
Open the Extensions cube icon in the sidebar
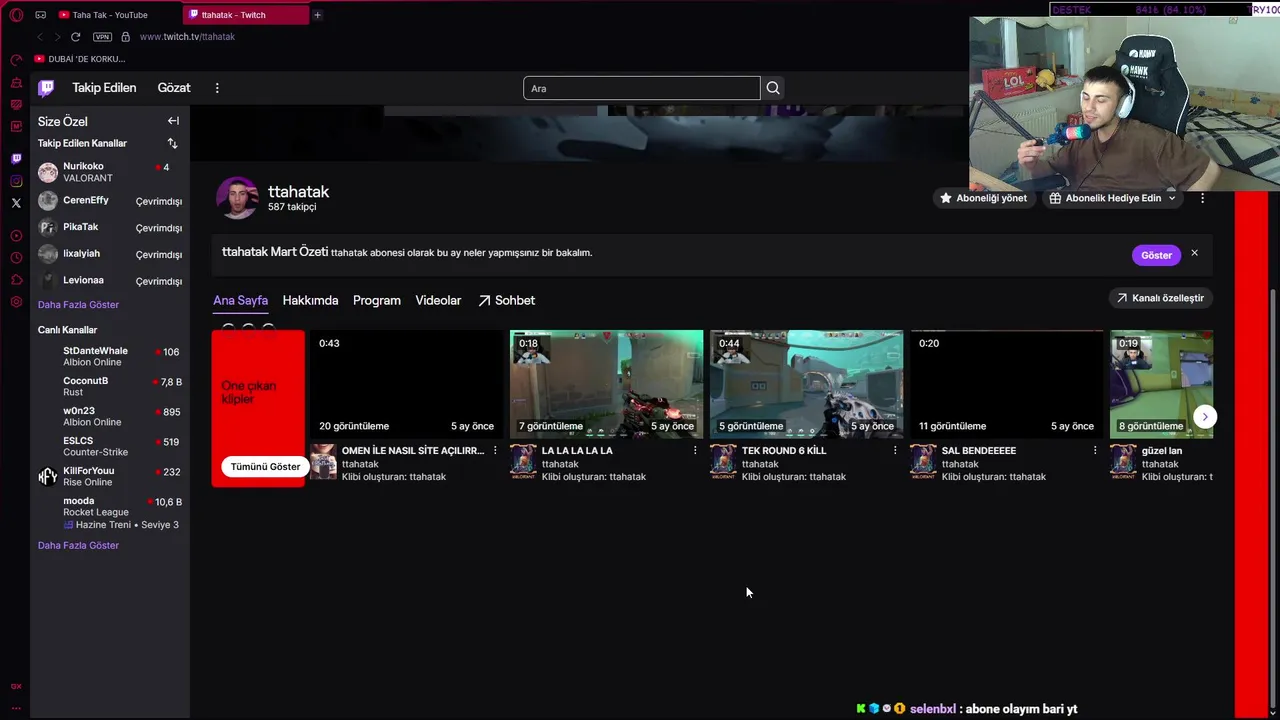point(16,280)
